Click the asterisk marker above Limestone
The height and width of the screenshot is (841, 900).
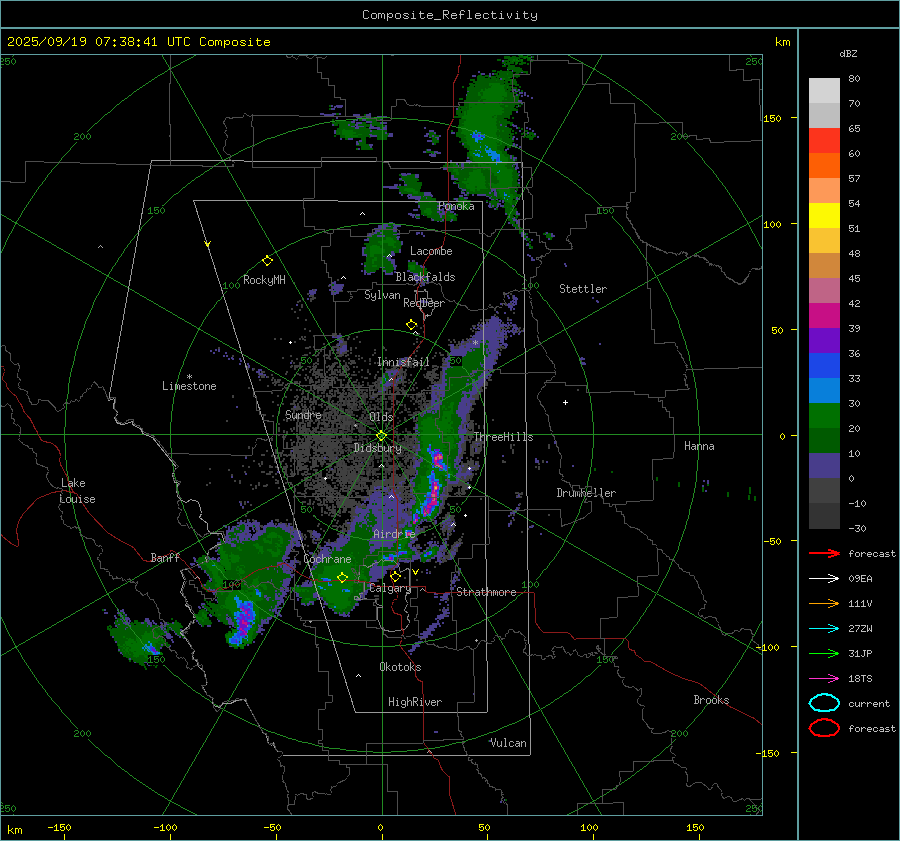[x=189, y=376]
